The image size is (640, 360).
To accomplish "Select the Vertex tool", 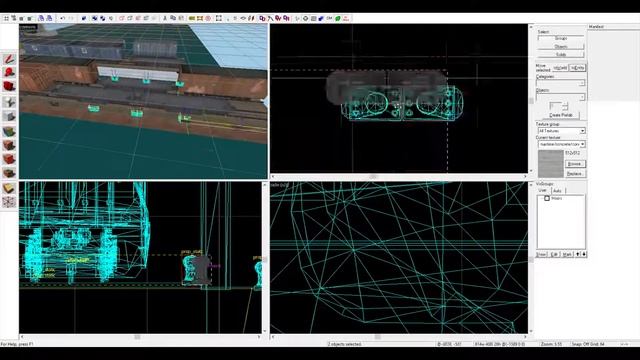I will coord(9,202).
